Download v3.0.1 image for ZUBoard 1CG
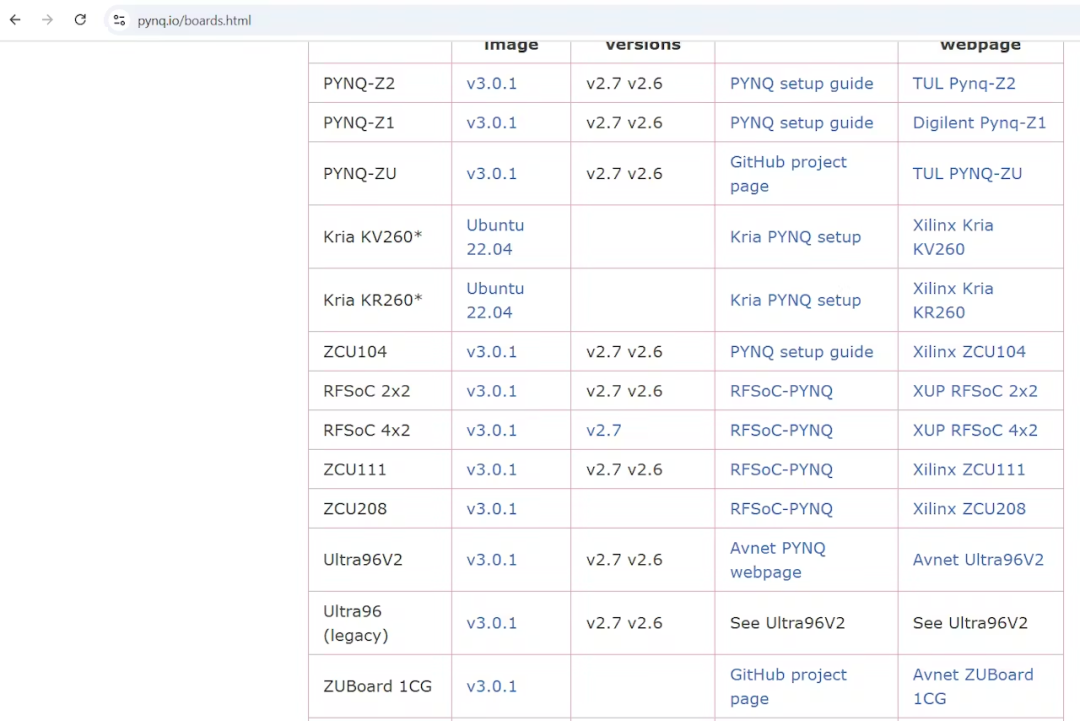Screen dimensions: 1080x721 [x=491, y=687]
